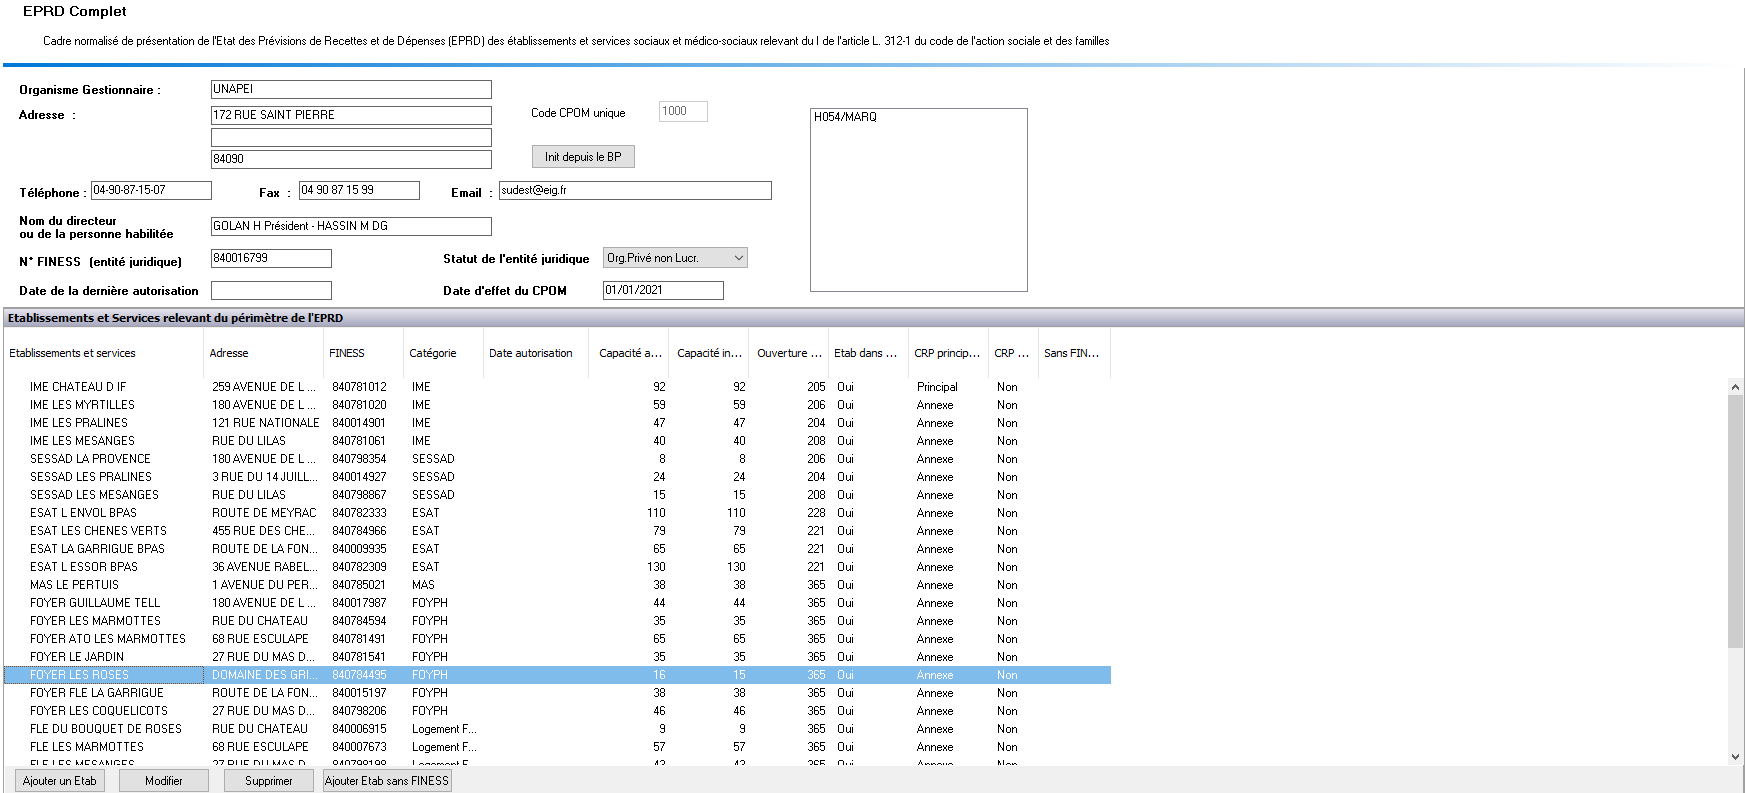The image size is (1745, 793).
Task: Click address cell 121 RUE NATIONALE
Action: [265, 423]
